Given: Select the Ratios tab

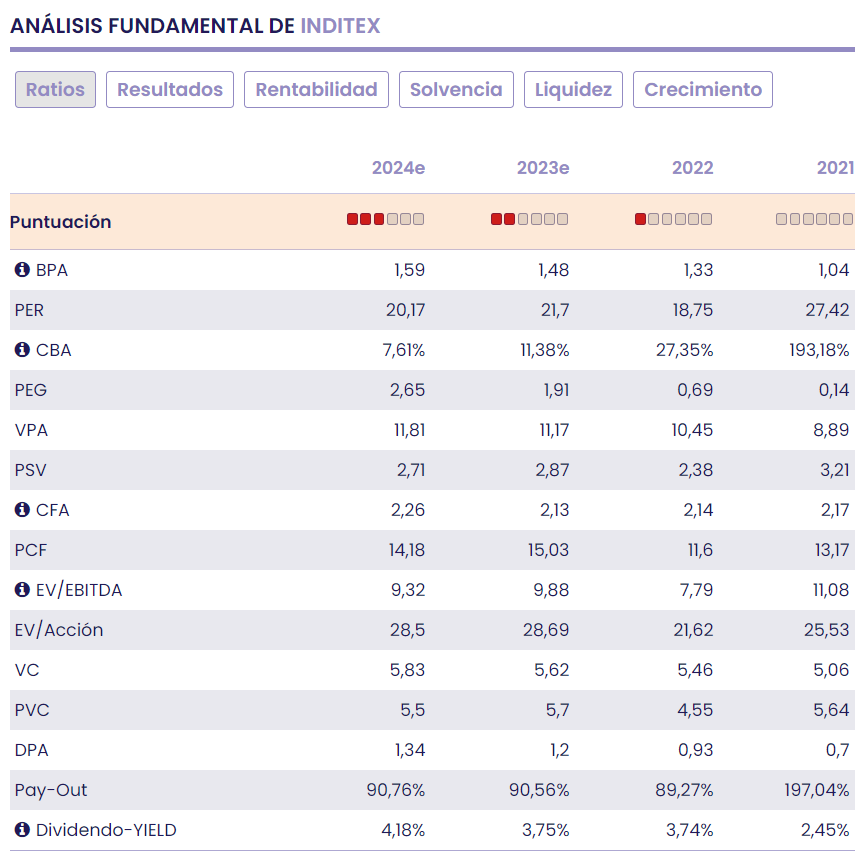Looking at the screenshot, I should [56, 89].
